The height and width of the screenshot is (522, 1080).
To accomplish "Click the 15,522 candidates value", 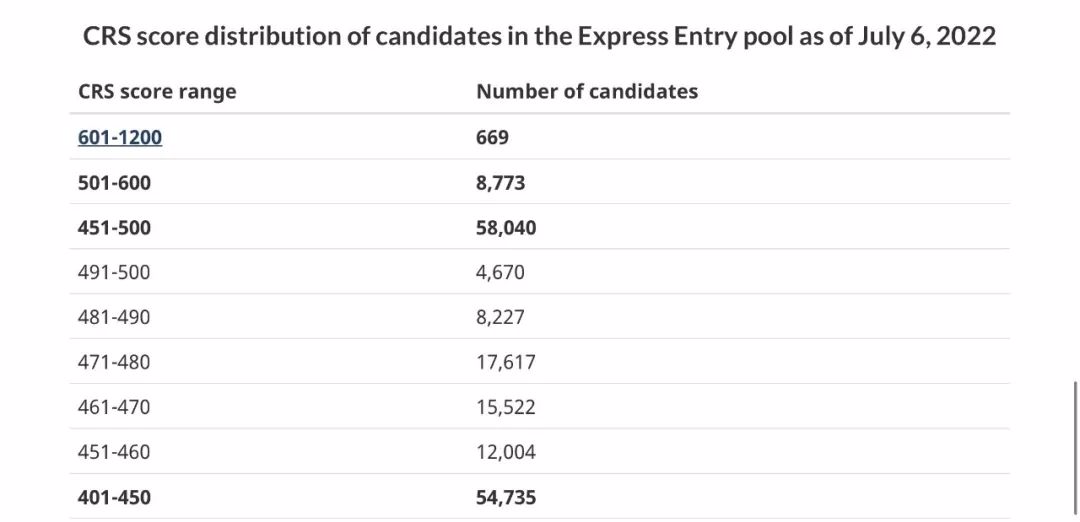I will tap(506, 408).
